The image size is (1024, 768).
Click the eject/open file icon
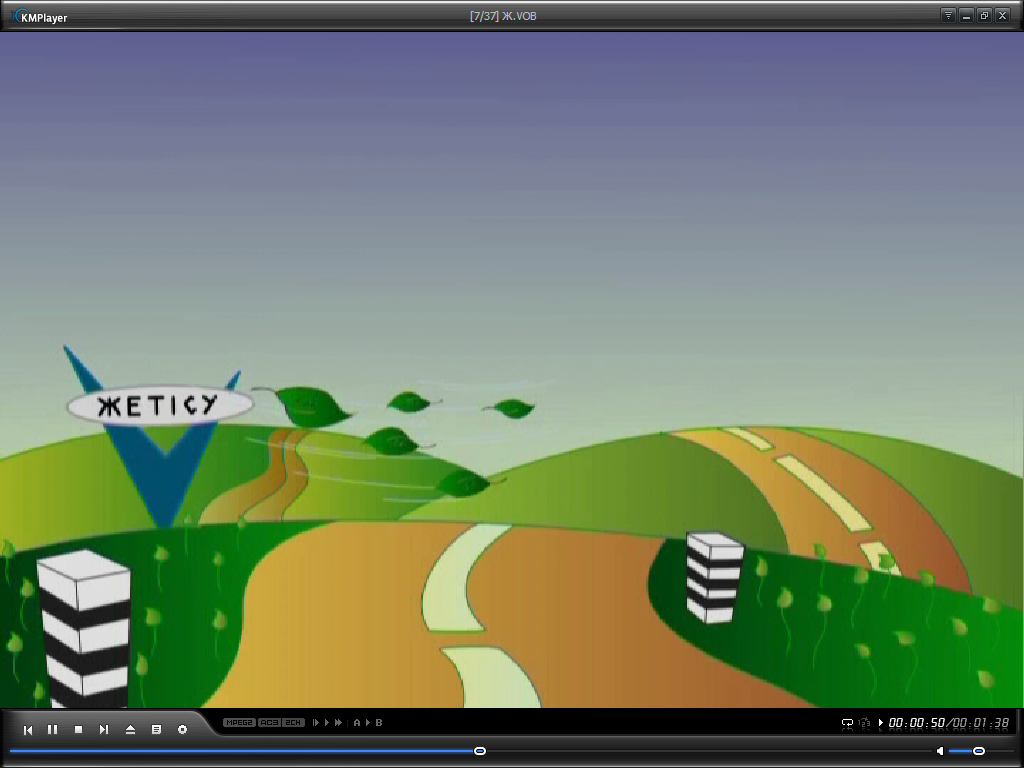[130, 729]
